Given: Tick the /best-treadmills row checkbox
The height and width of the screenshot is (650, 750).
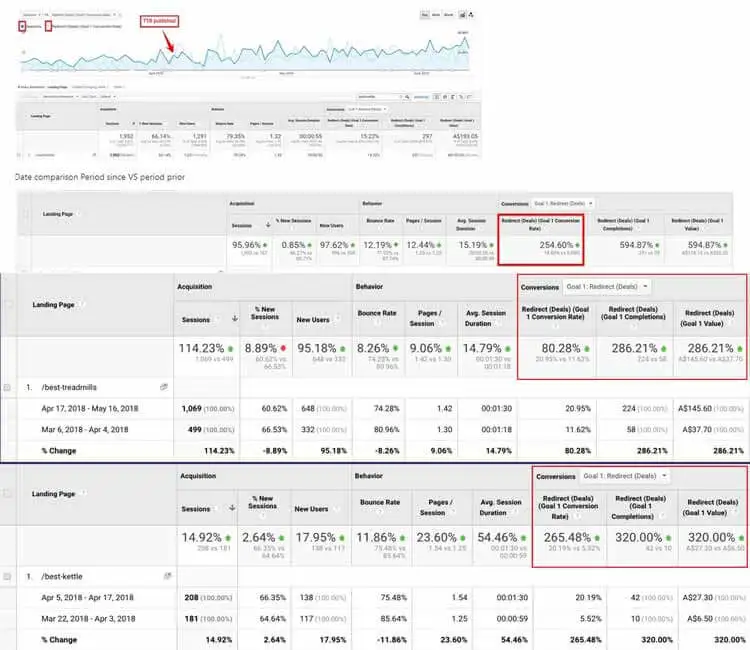Looking at the screenshot, I should (x=7, y=387).
